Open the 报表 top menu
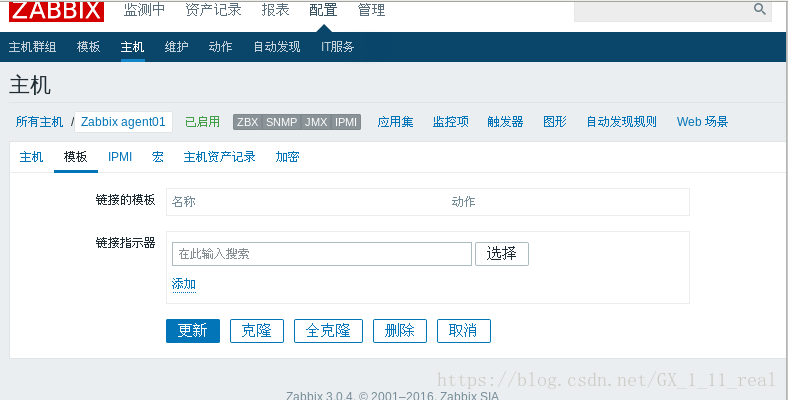788x400 pixels. pos(275,10)
